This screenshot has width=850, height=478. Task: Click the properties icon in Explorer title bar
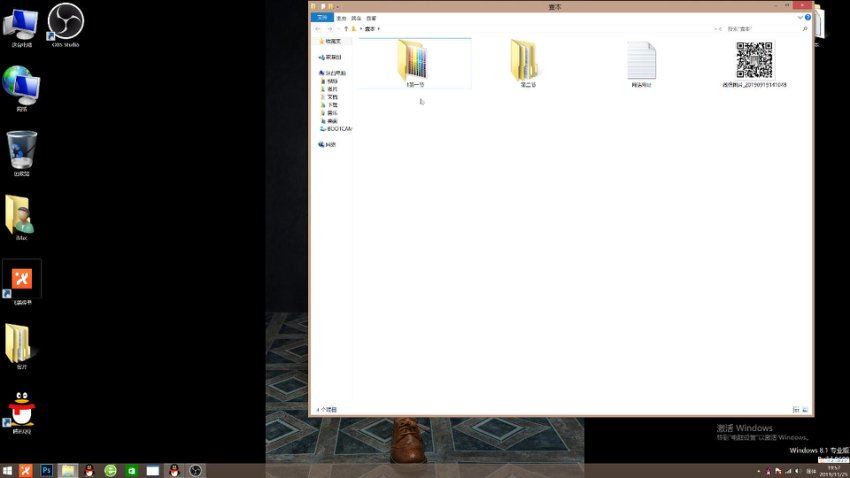[x=323, y=7]
